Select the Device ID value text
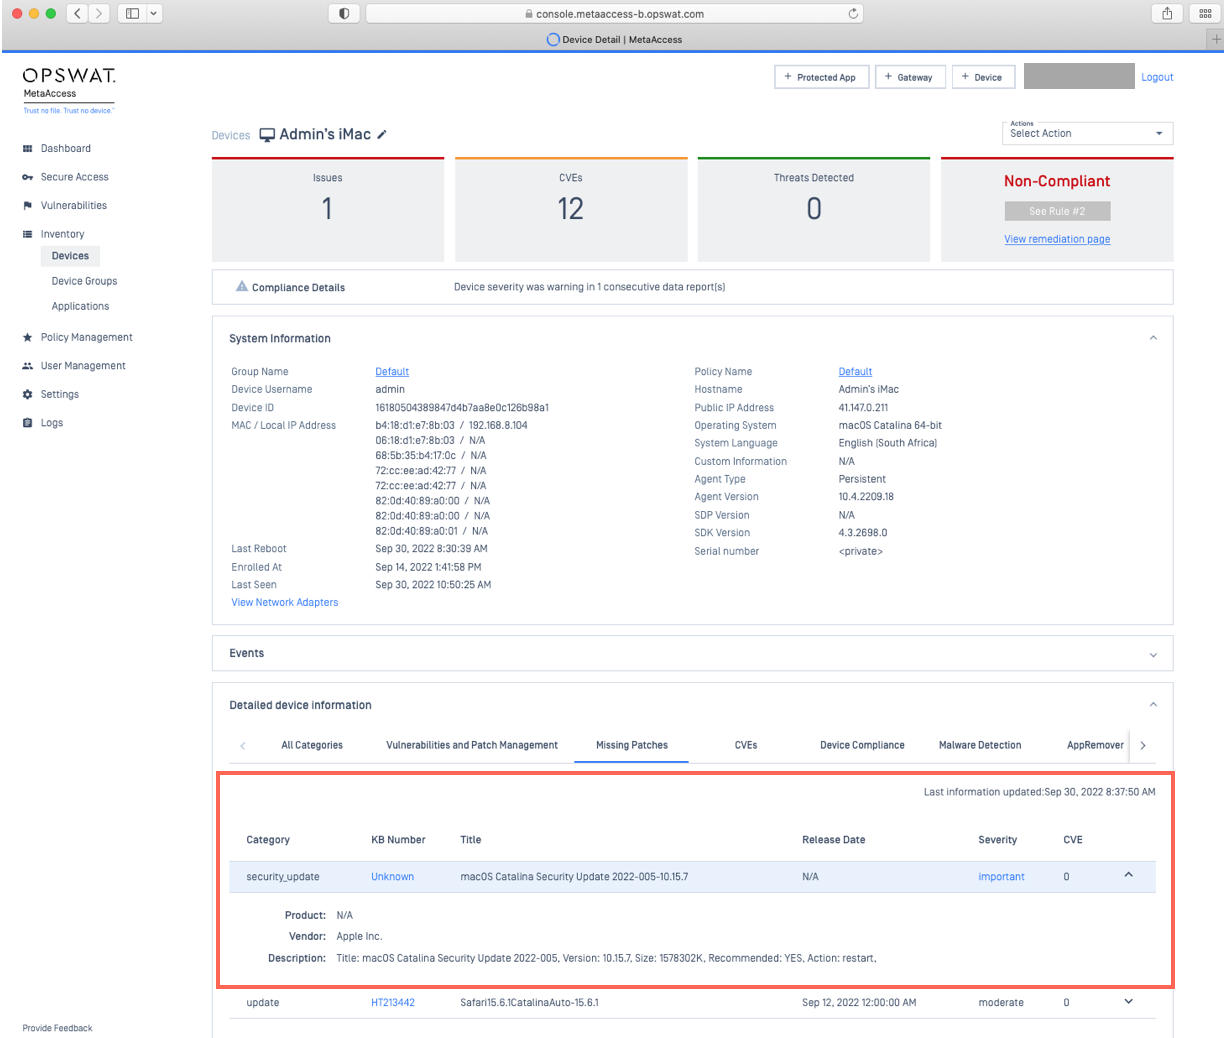The height and width of the screenshot is (1038, 1226). point(462,408)
